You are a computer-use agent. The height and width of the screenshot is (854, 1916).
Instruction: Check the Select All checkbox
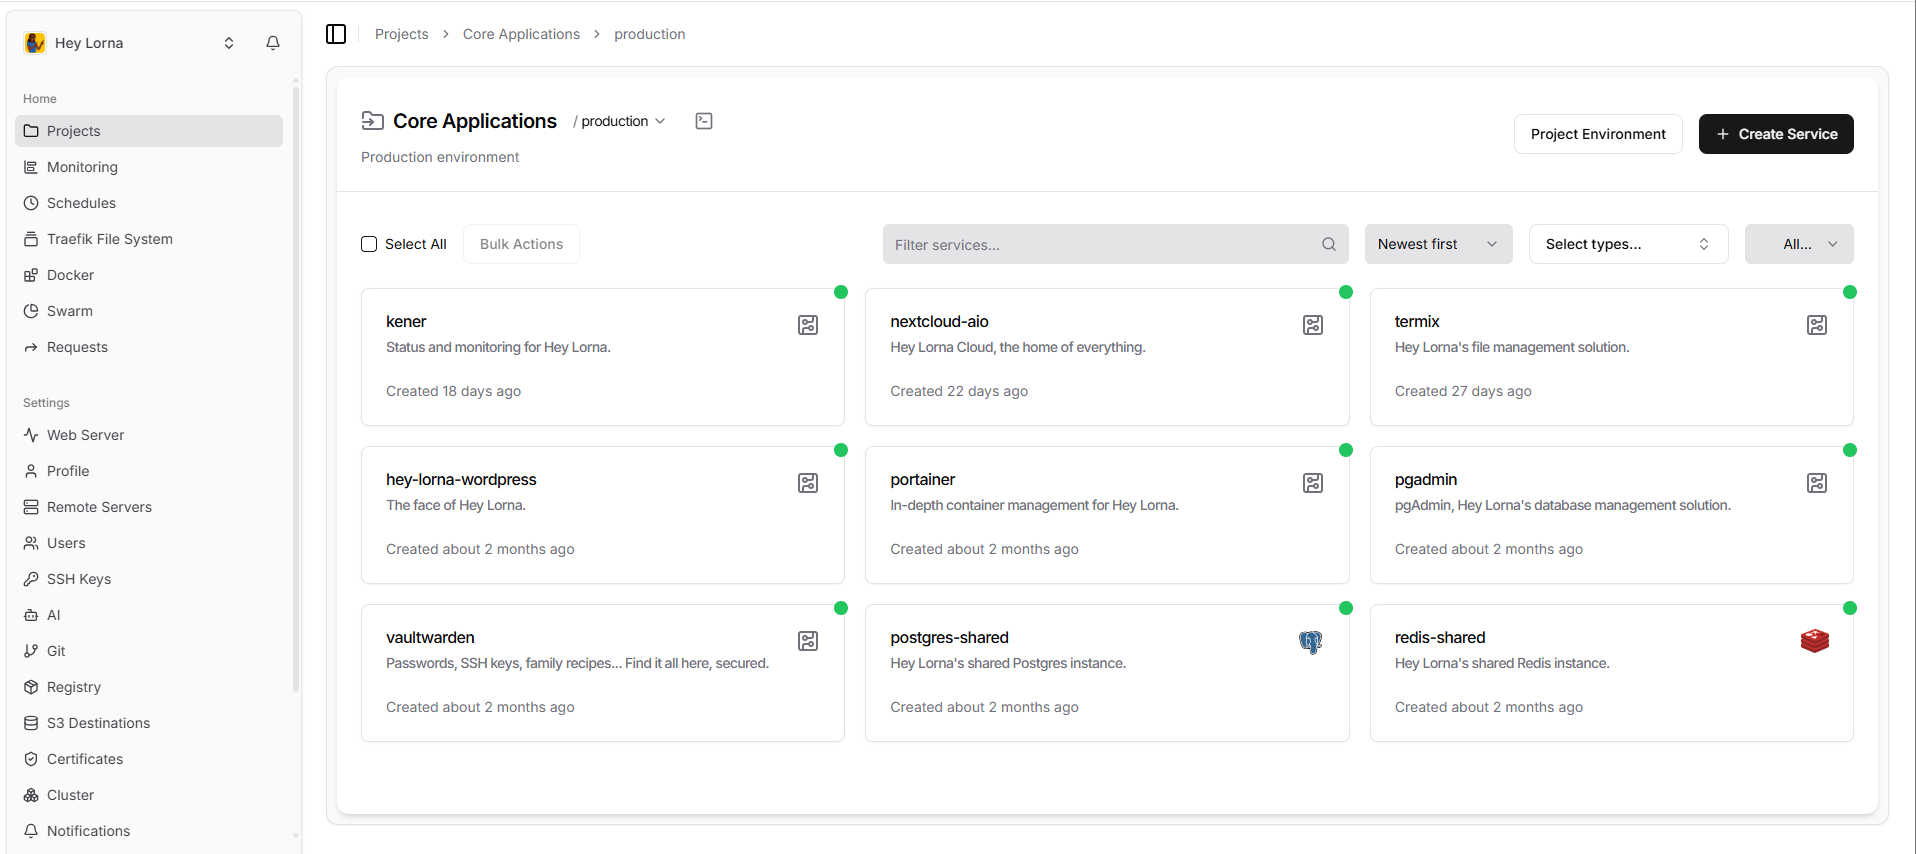[x=369, y=244]
